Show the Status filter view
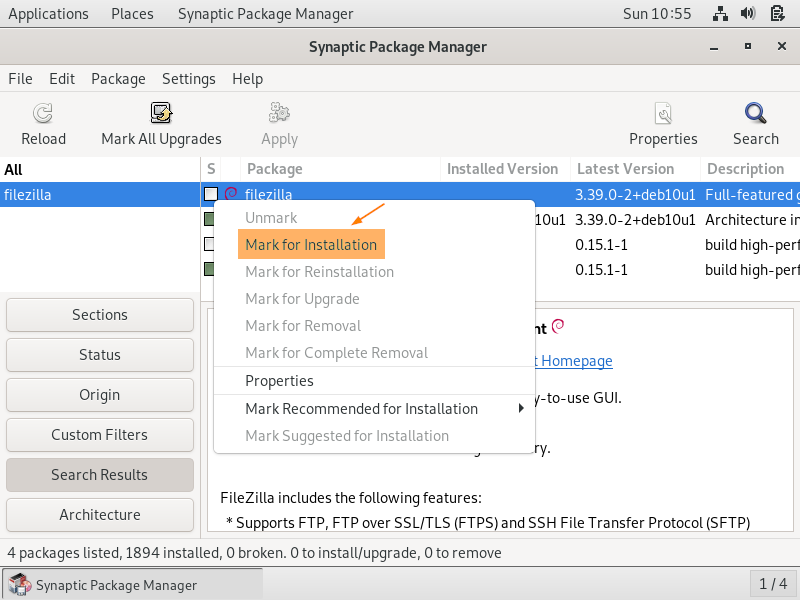 (x=100, y=355)
